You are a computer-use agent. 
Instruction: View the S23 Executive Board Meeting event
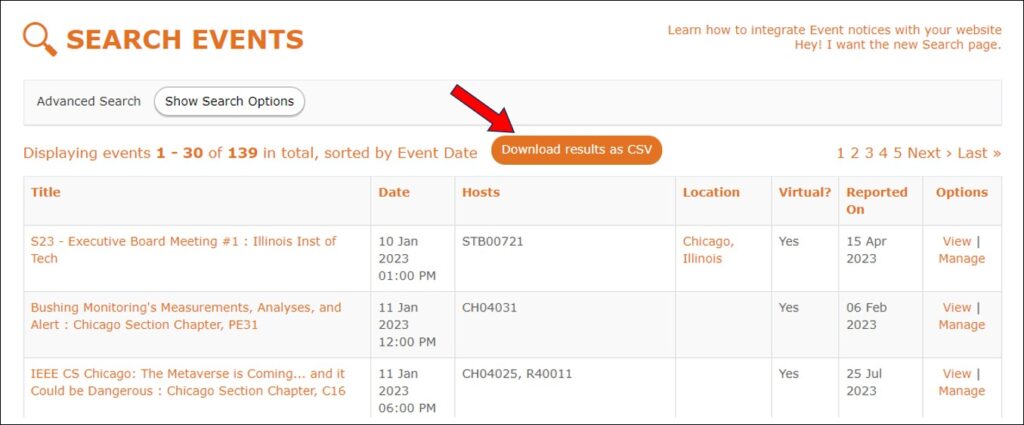click(x=957, y=242)
